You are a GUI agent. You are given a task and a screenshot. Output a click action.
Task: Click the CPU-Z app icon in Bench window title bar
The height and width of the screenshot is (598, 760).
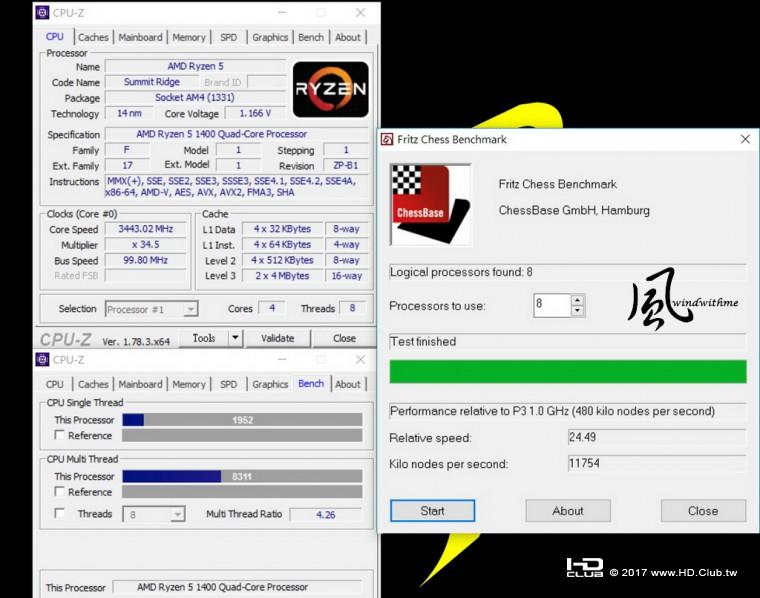(x=42, y=359)
